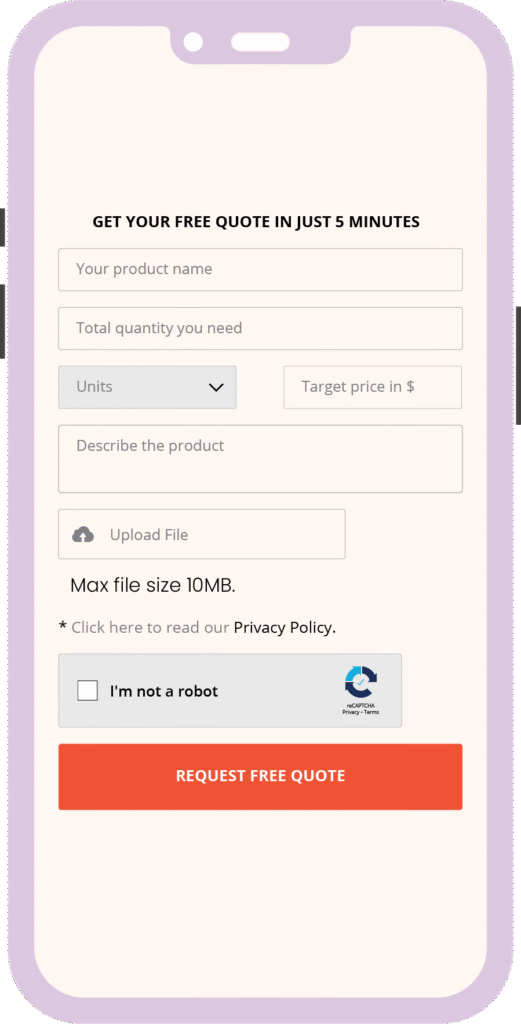
Task: Click Total quantity you need field
Action: pos(260,328)
